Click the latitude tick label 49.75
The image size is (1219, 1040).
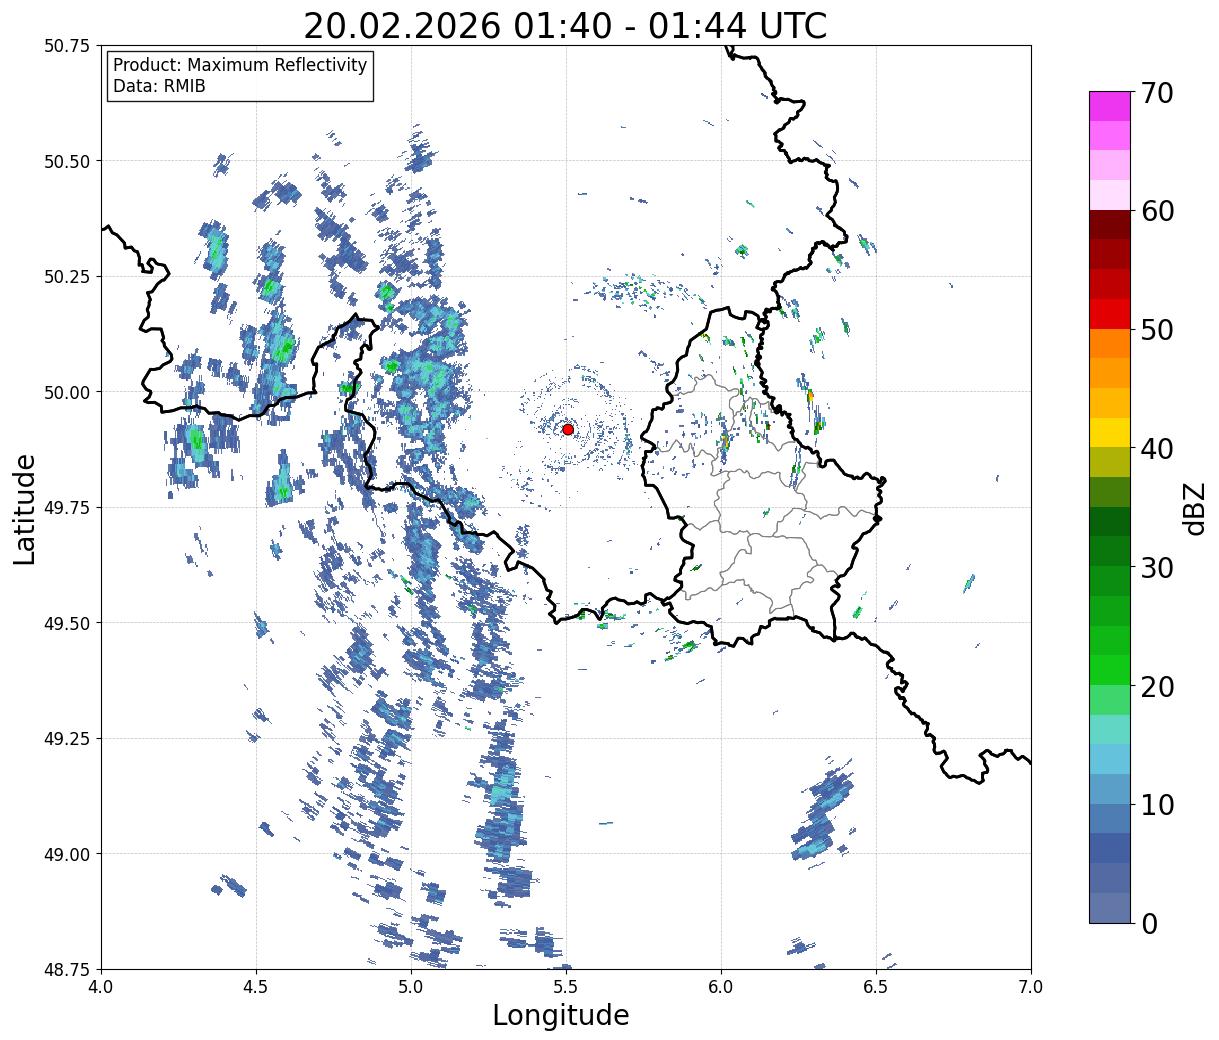tap(68, 508)
